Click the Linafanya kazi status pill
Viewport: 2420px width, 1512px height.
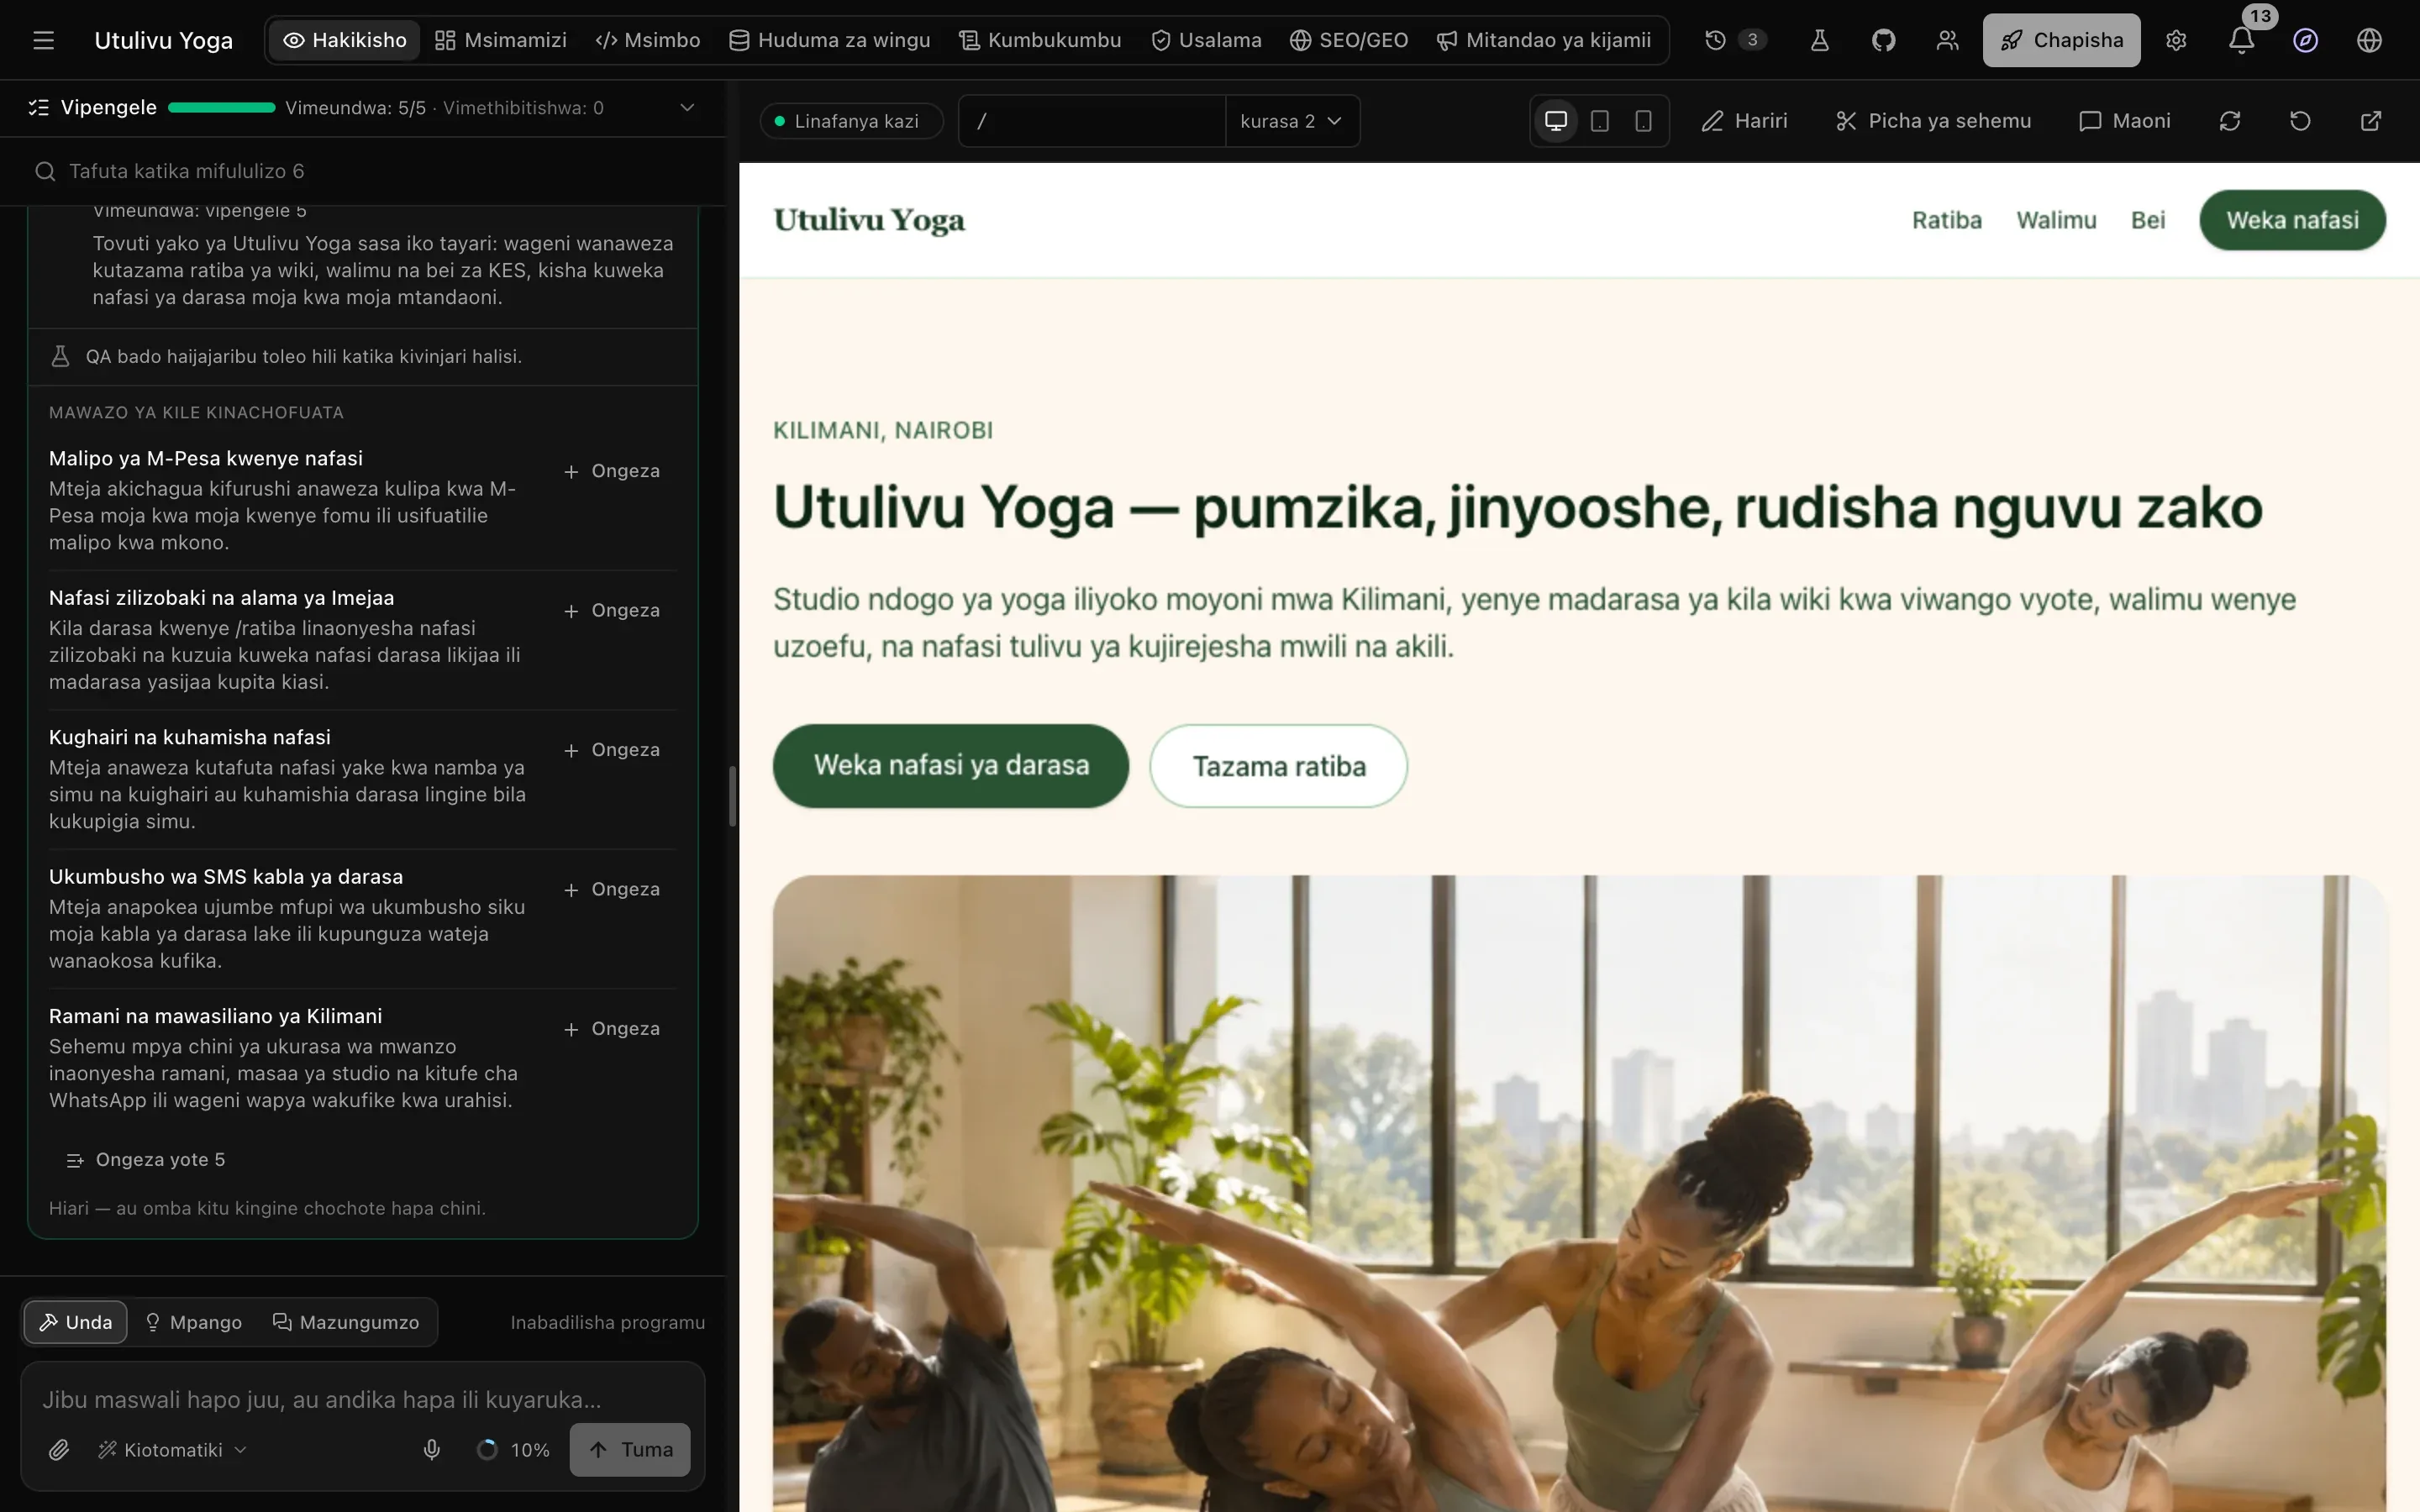click(x=850, y=121)
